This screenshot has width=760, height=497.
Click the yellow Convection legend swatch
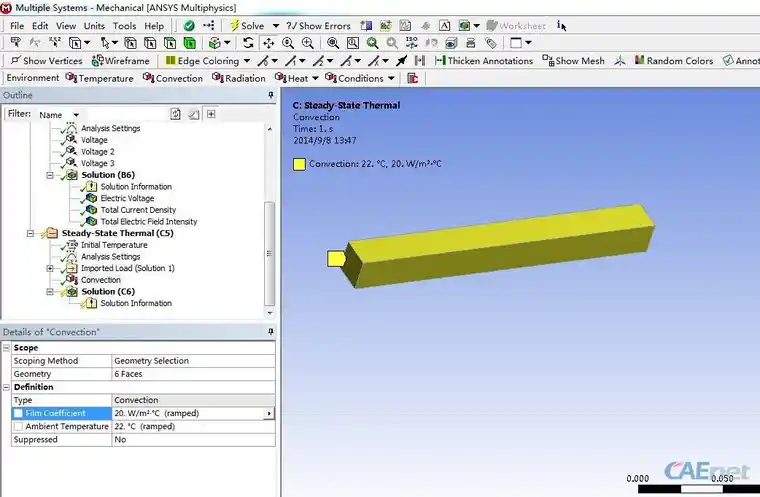click(299, 164)
